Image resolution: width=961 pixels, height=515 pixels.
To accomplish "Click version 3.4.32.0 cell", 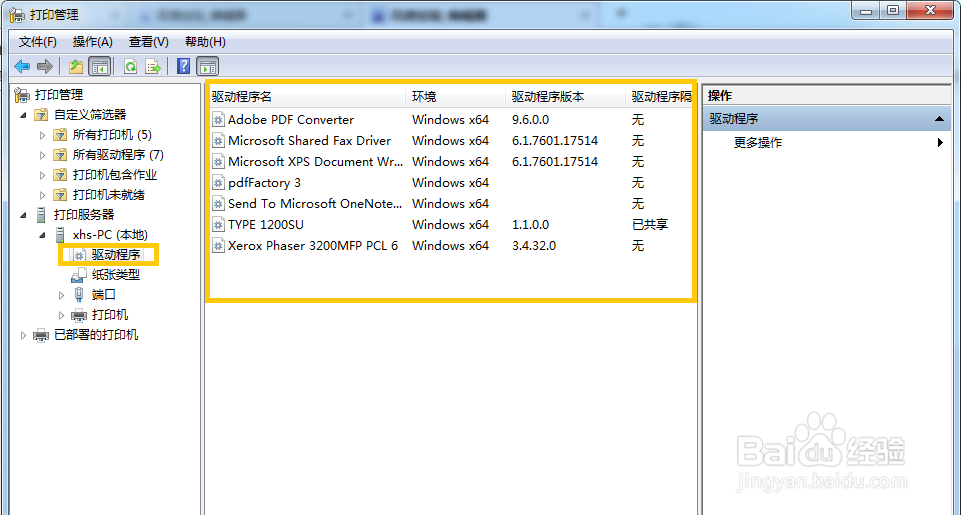I will [x=534, y=246].
